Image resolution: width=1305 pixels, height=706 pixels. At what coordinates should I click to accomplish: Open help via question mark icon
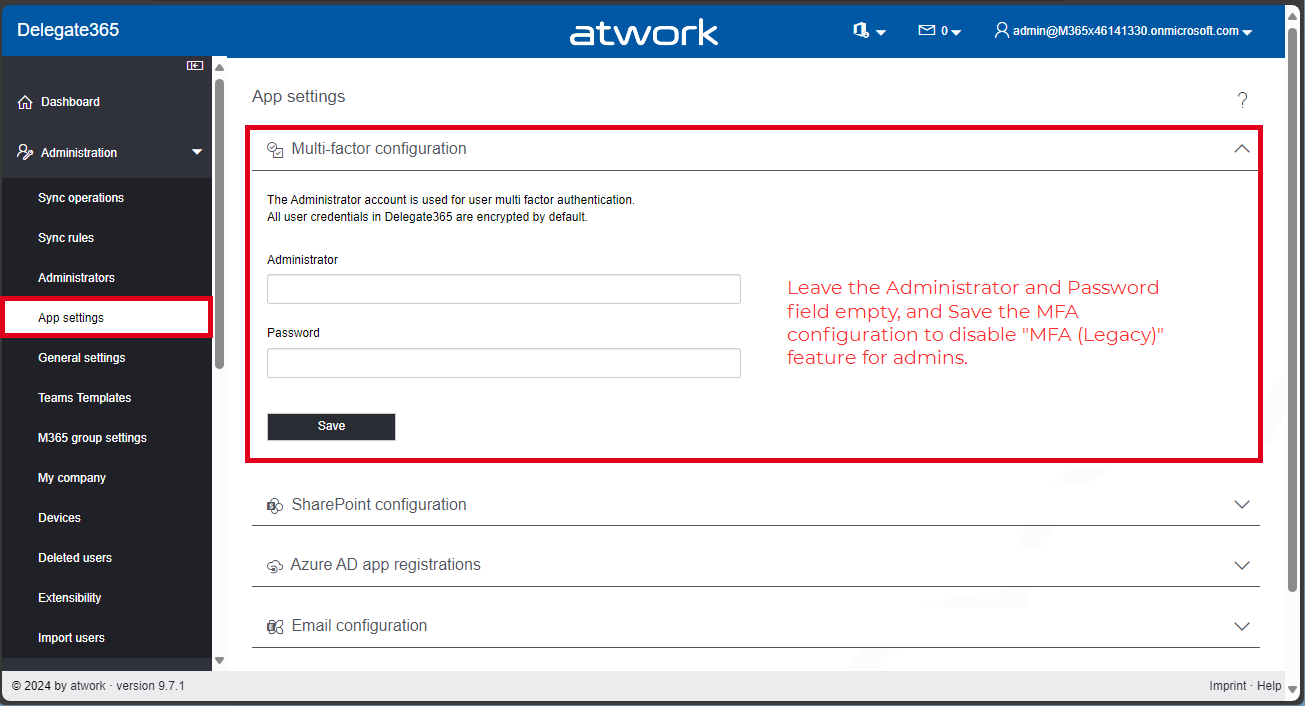(1242, 100)
